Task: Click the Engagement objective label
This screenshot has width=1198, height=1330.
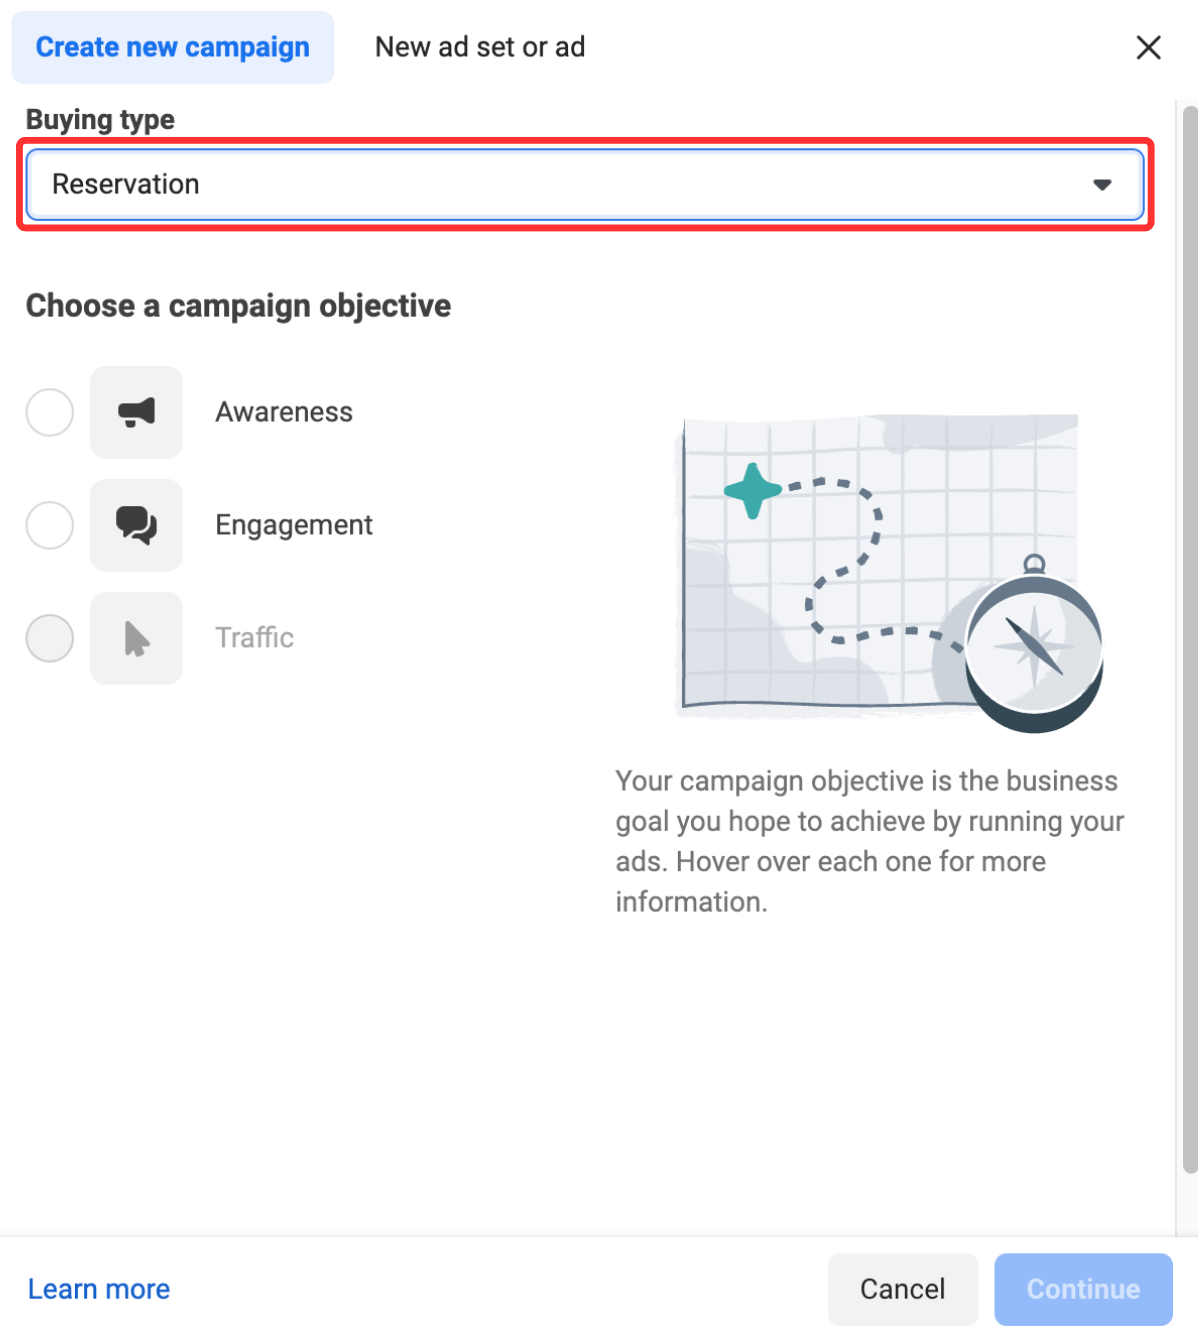Action: 294,525
